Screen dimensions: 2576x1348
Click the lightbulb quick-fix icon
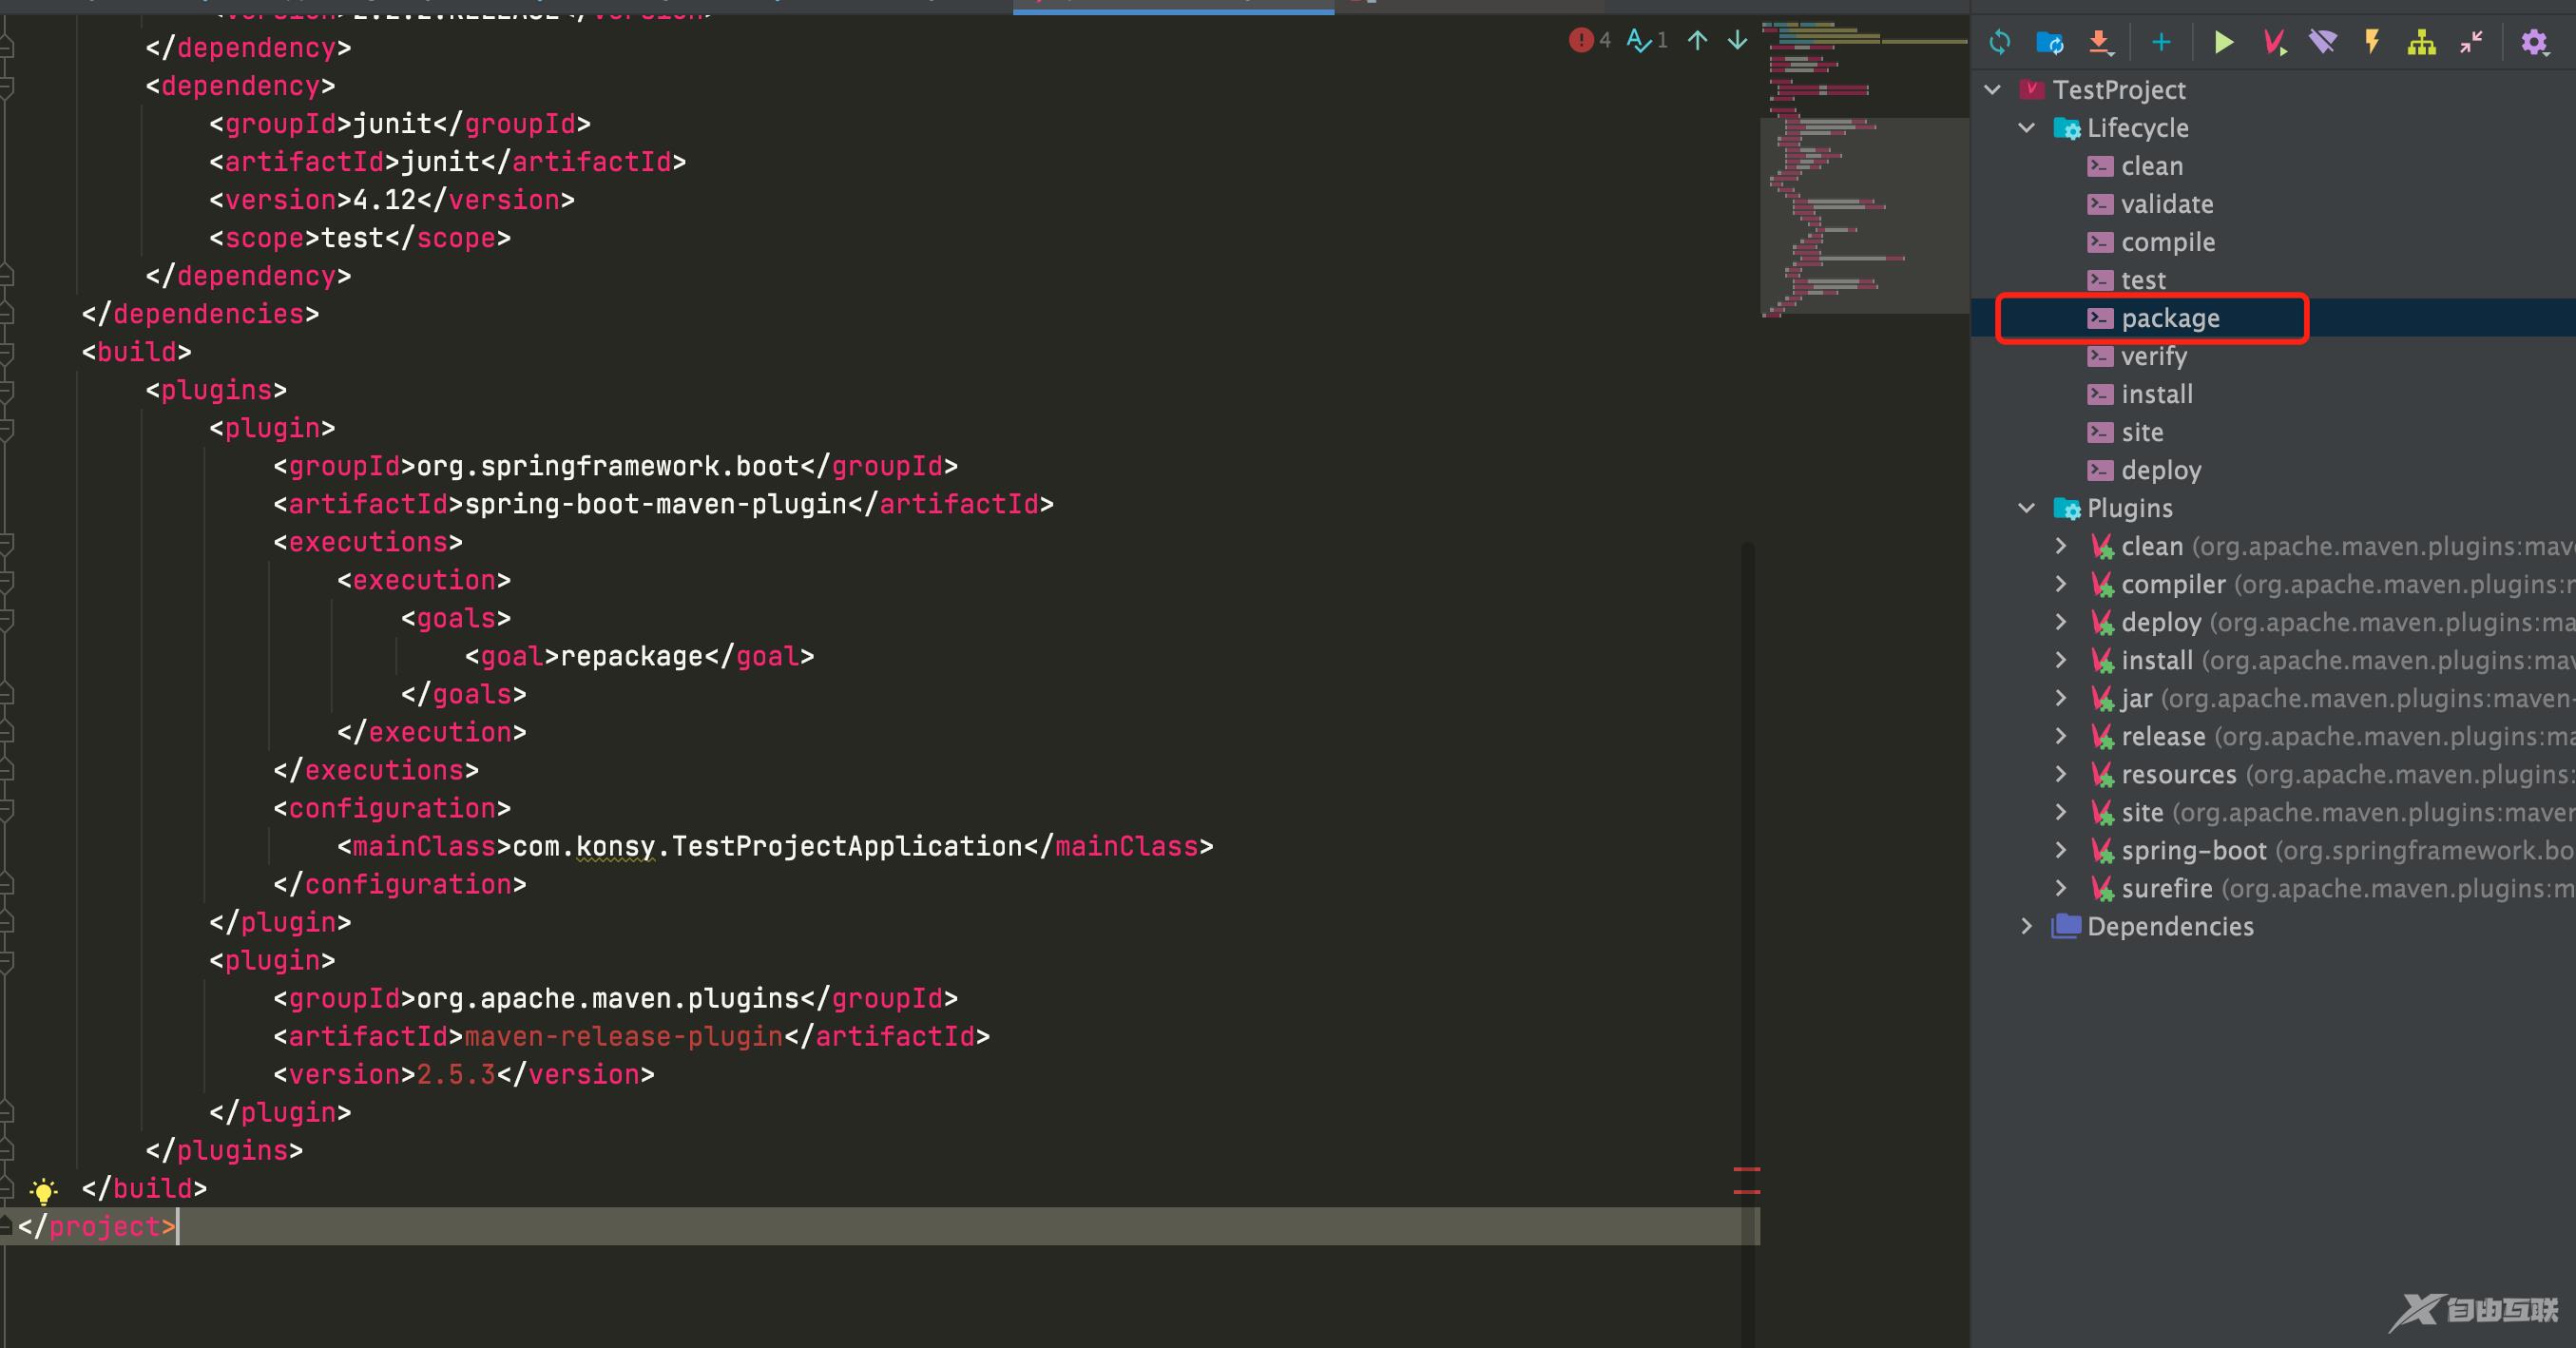click(x=43, y=1190)
